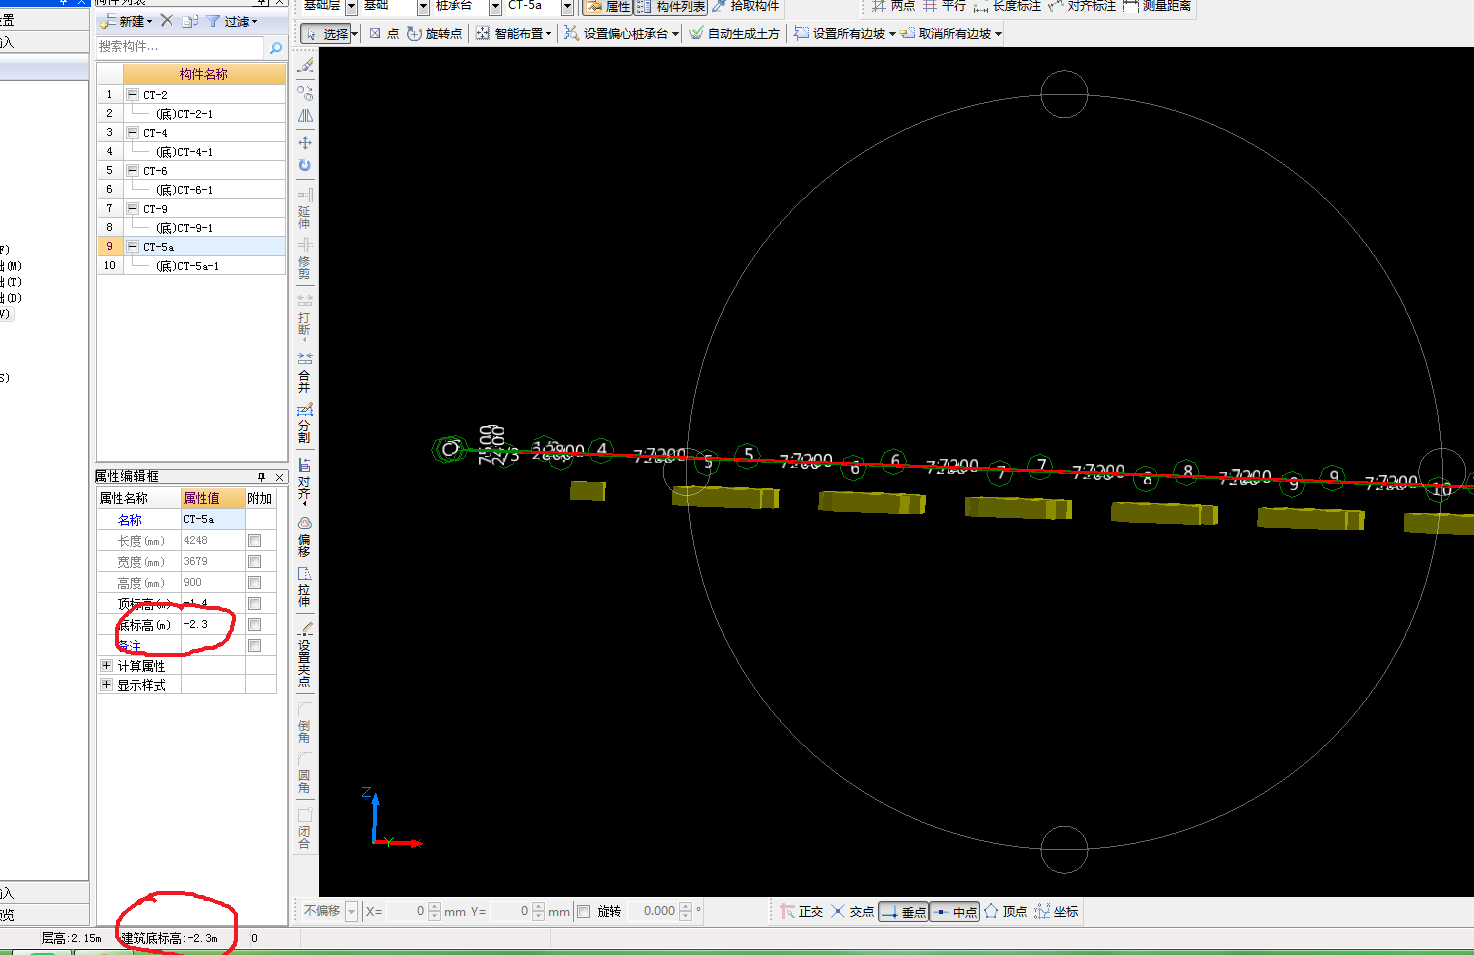
Task: Collapse the CT-2 tree node
Action: (x=133, y=94)
